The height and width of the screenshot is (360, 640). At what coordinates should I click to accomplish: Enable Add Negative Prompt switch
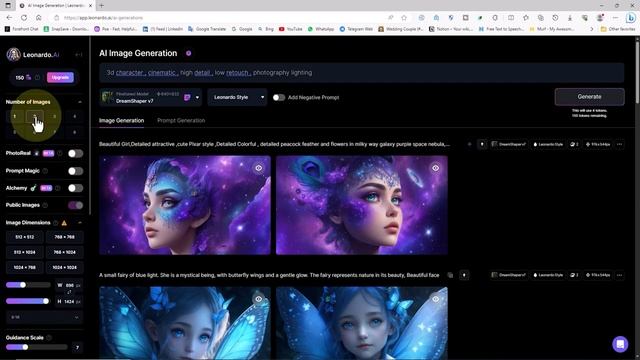tap(279, 98)
